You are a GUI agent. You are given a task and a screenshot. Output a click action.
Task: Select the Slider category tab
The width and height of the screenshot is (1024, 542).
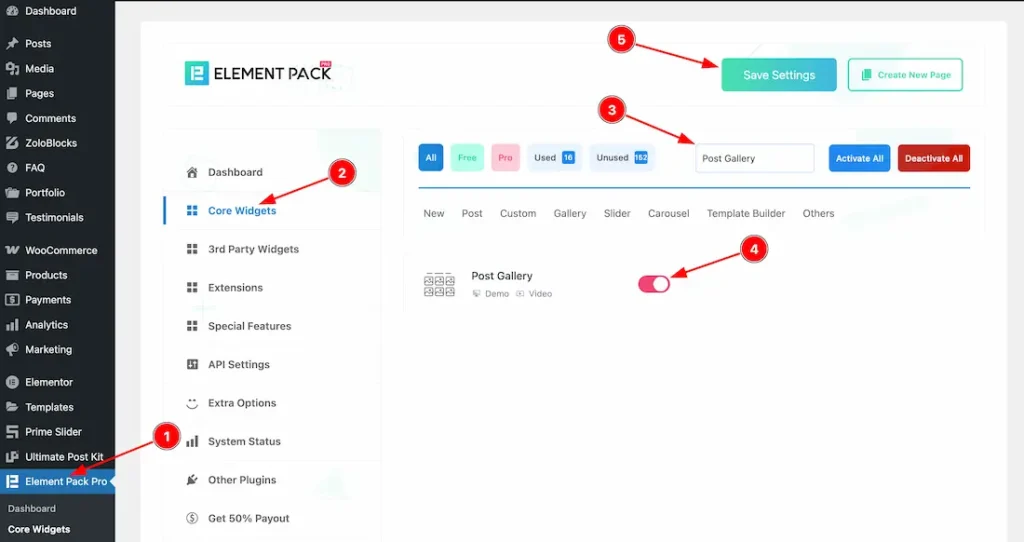click(617, 214)
